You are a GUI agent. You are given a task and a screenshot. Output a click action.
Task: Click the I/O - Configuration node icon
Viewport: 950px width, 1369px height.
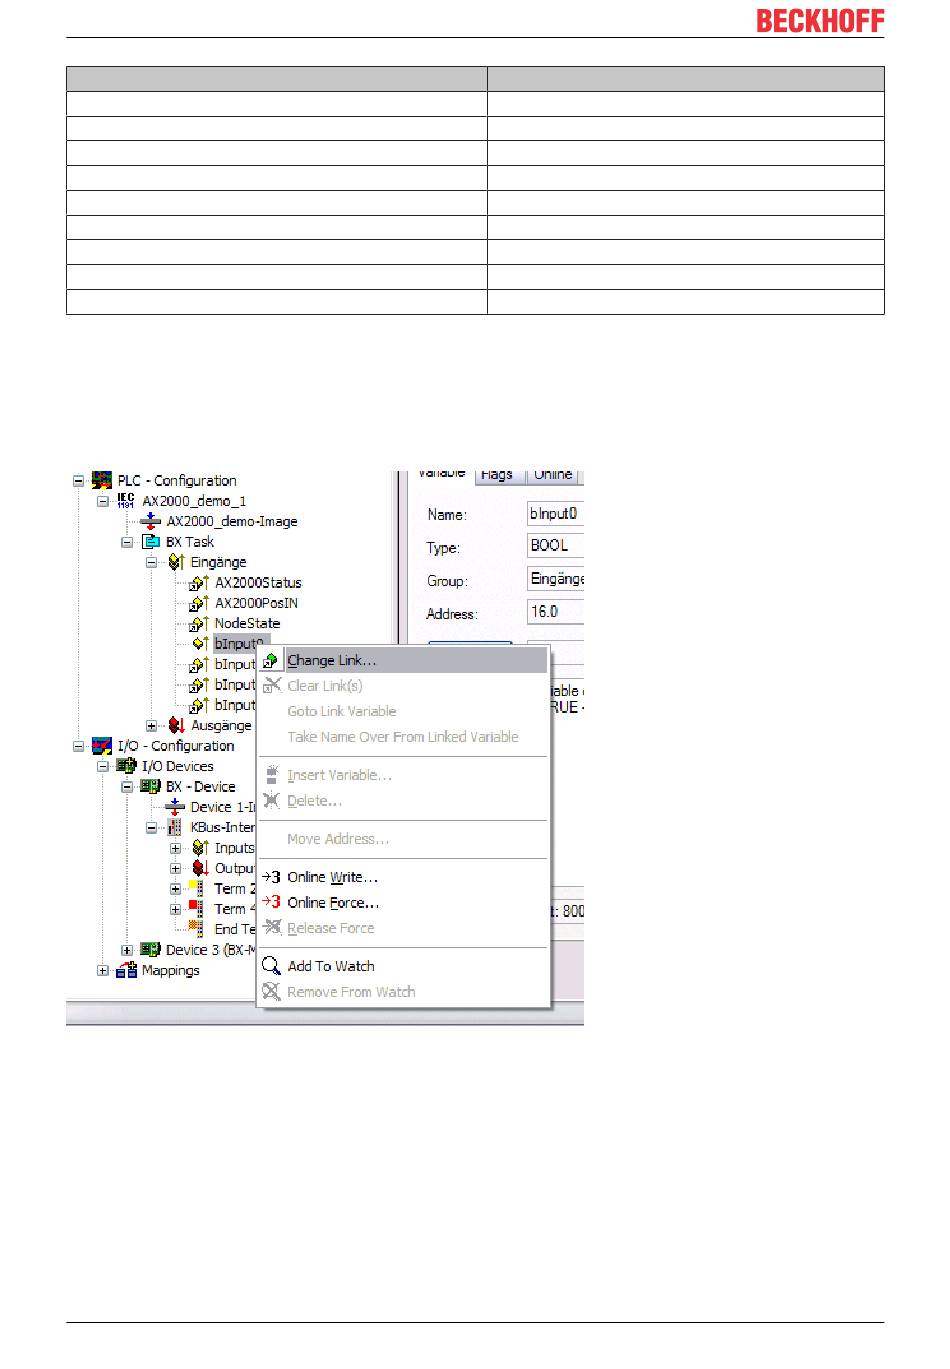[x=102, y=746]
